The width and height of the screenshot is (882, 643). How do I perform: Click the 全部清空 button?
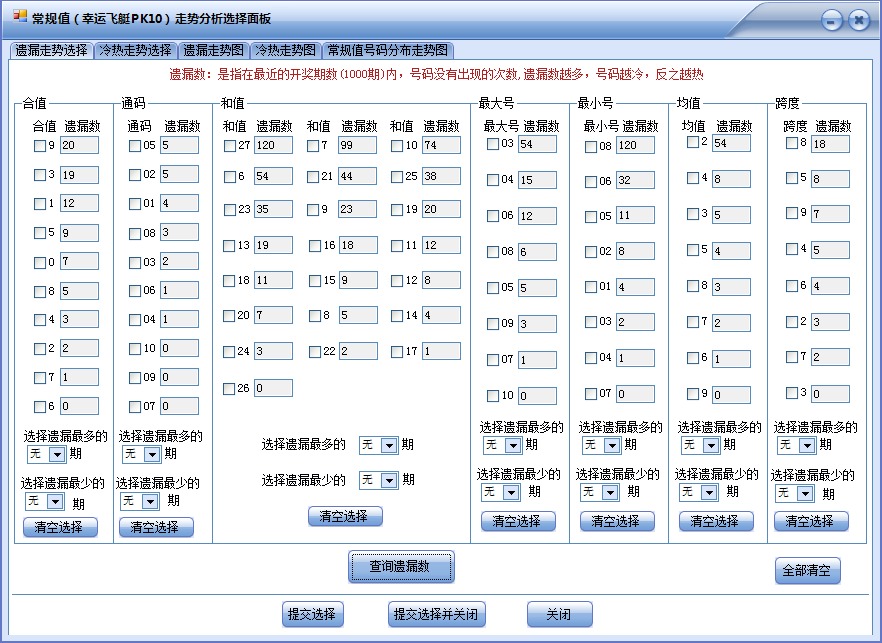pos(806,570)
